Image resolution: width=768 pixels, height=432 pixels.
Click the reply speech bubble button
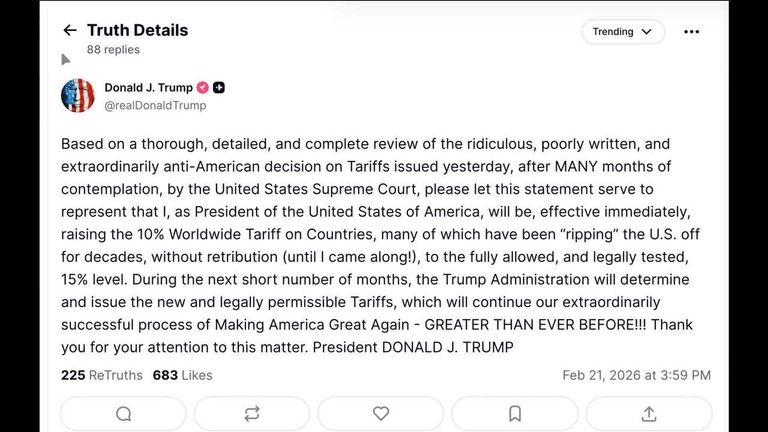pos(123,414)
